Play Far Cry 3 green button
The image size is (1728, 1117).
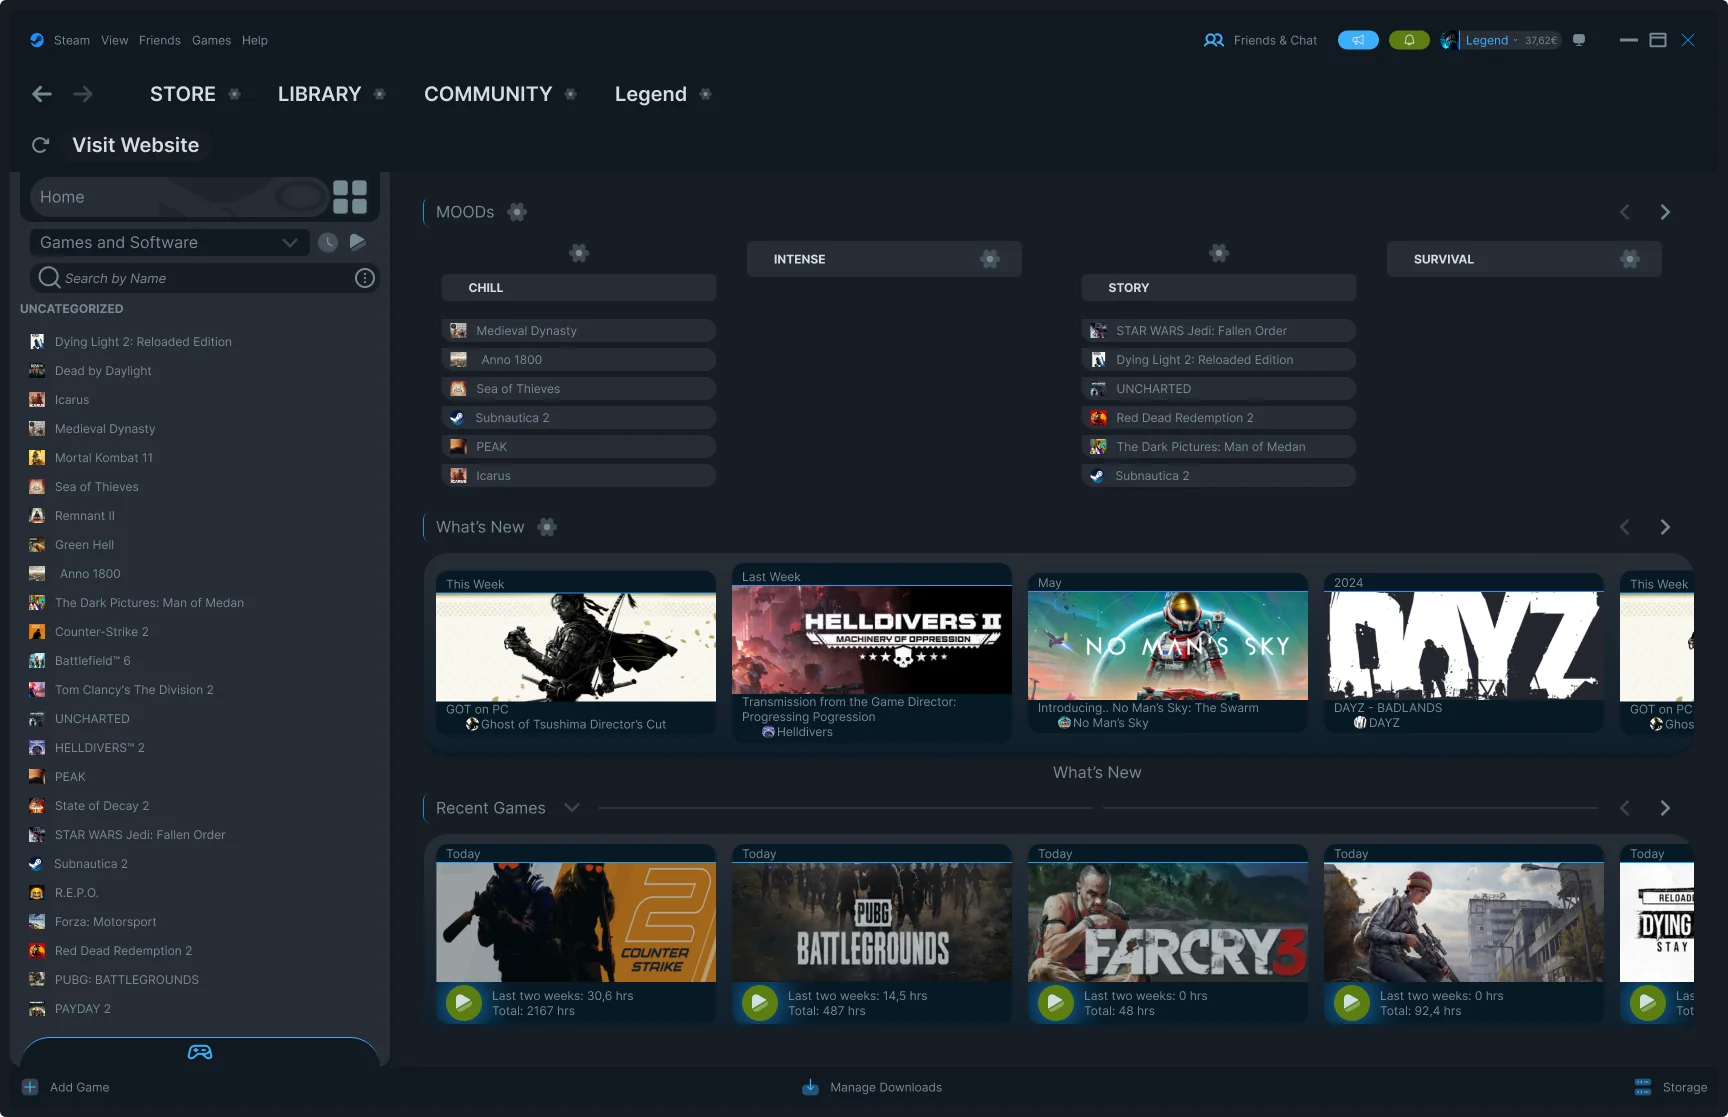(1056, 1002)
